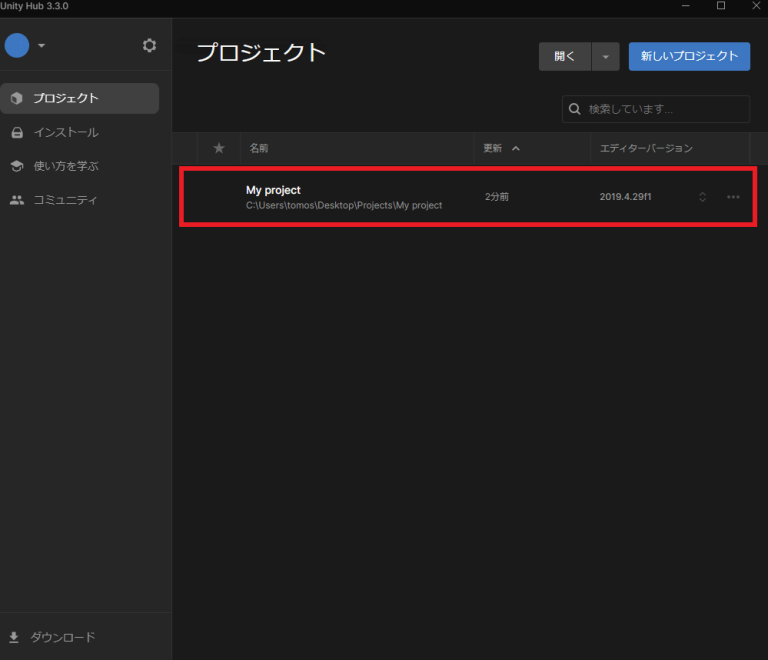Click the 新しいプロジェクト button
The width and height of the screenshot is (768, 660).
689,56
